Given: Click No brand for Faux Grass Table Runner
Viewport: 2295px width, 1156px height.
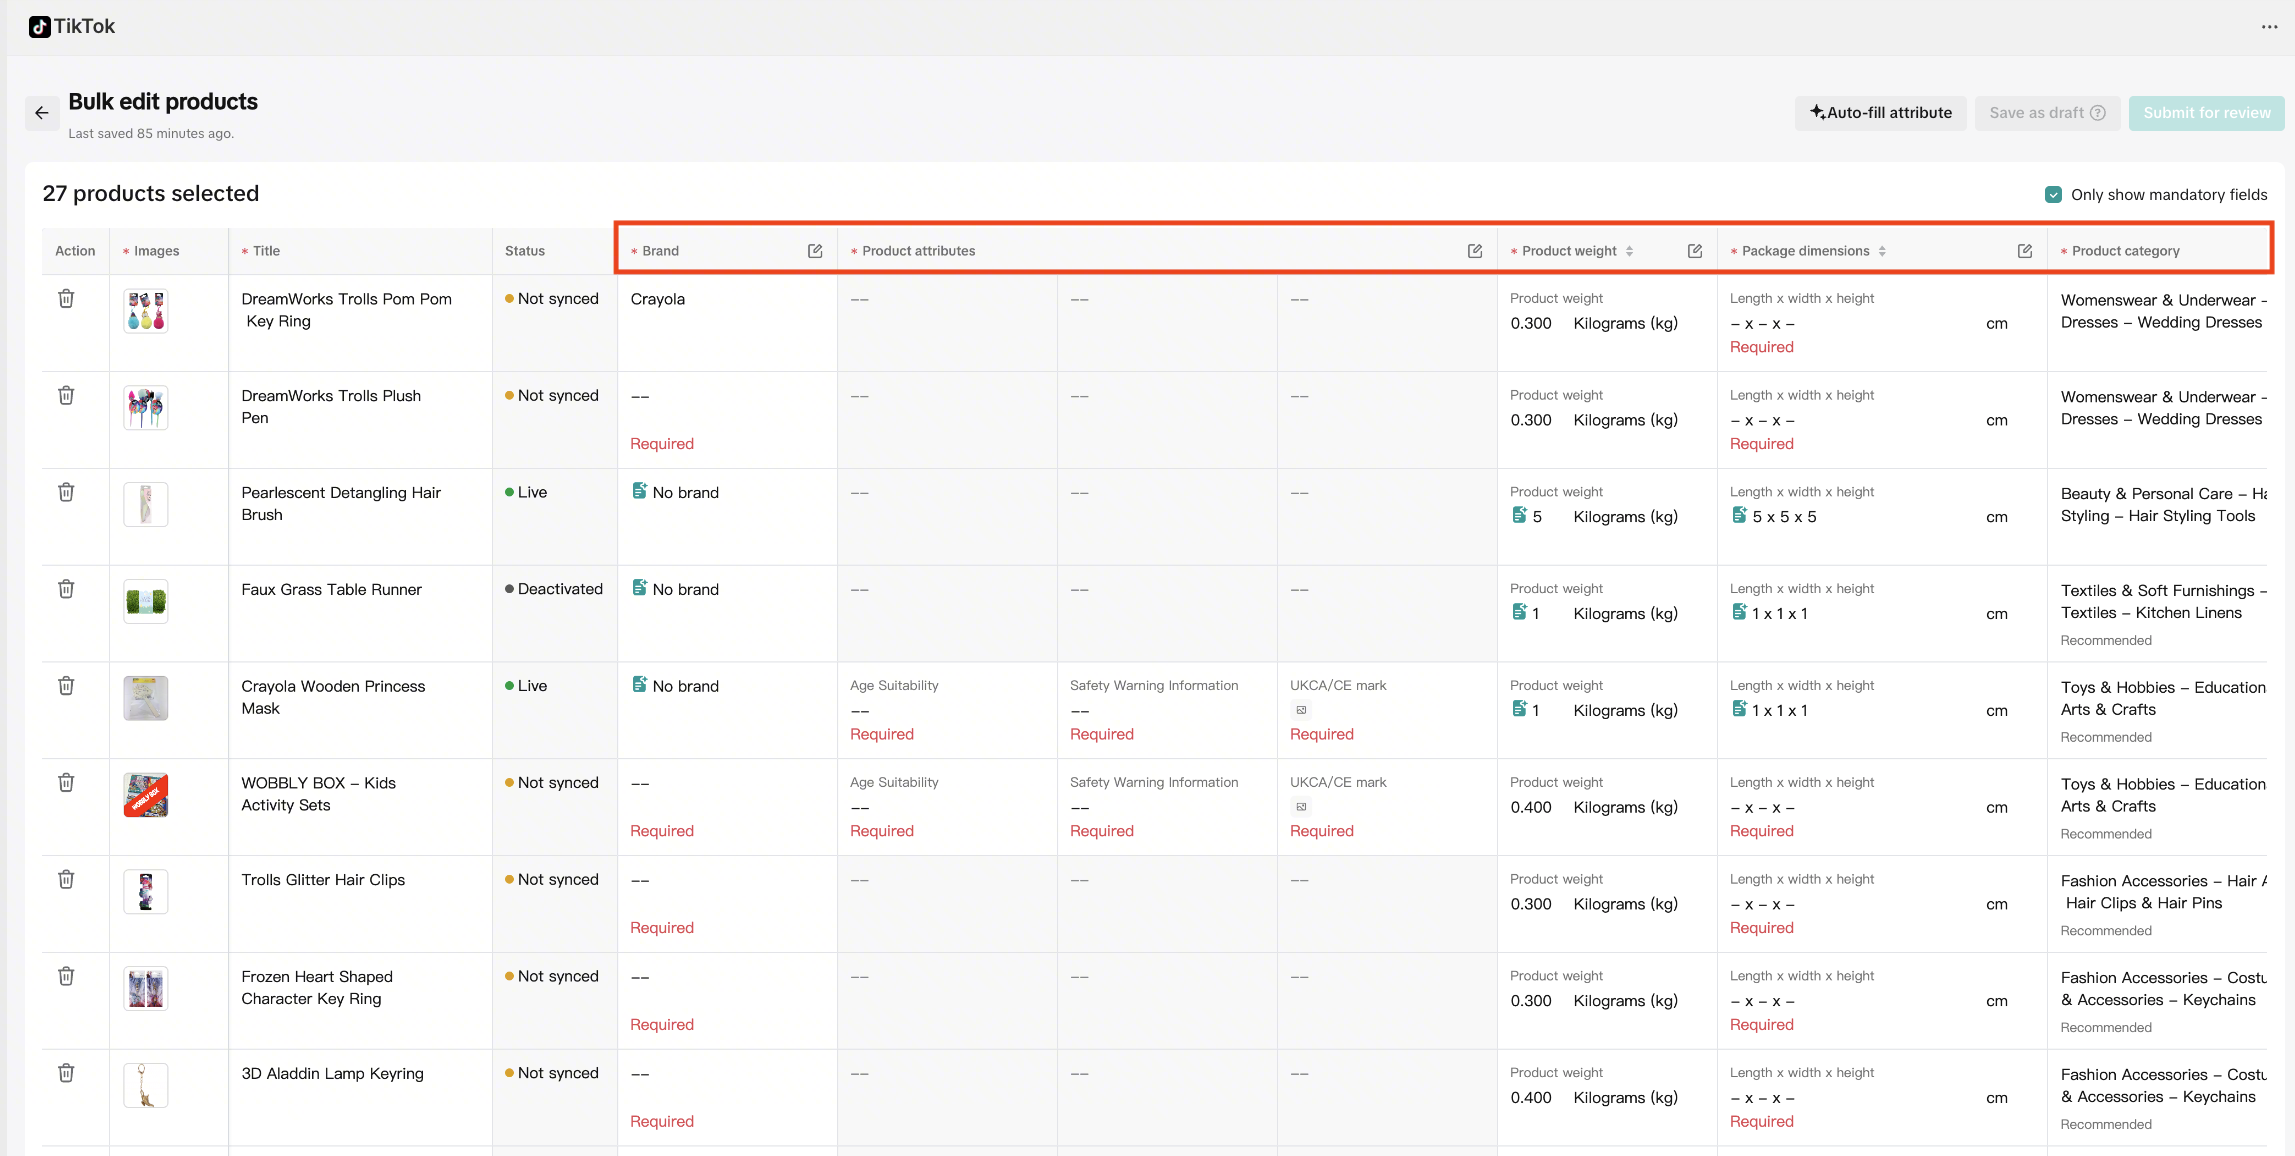Looking at the screenshot, I should pos(686,590).
